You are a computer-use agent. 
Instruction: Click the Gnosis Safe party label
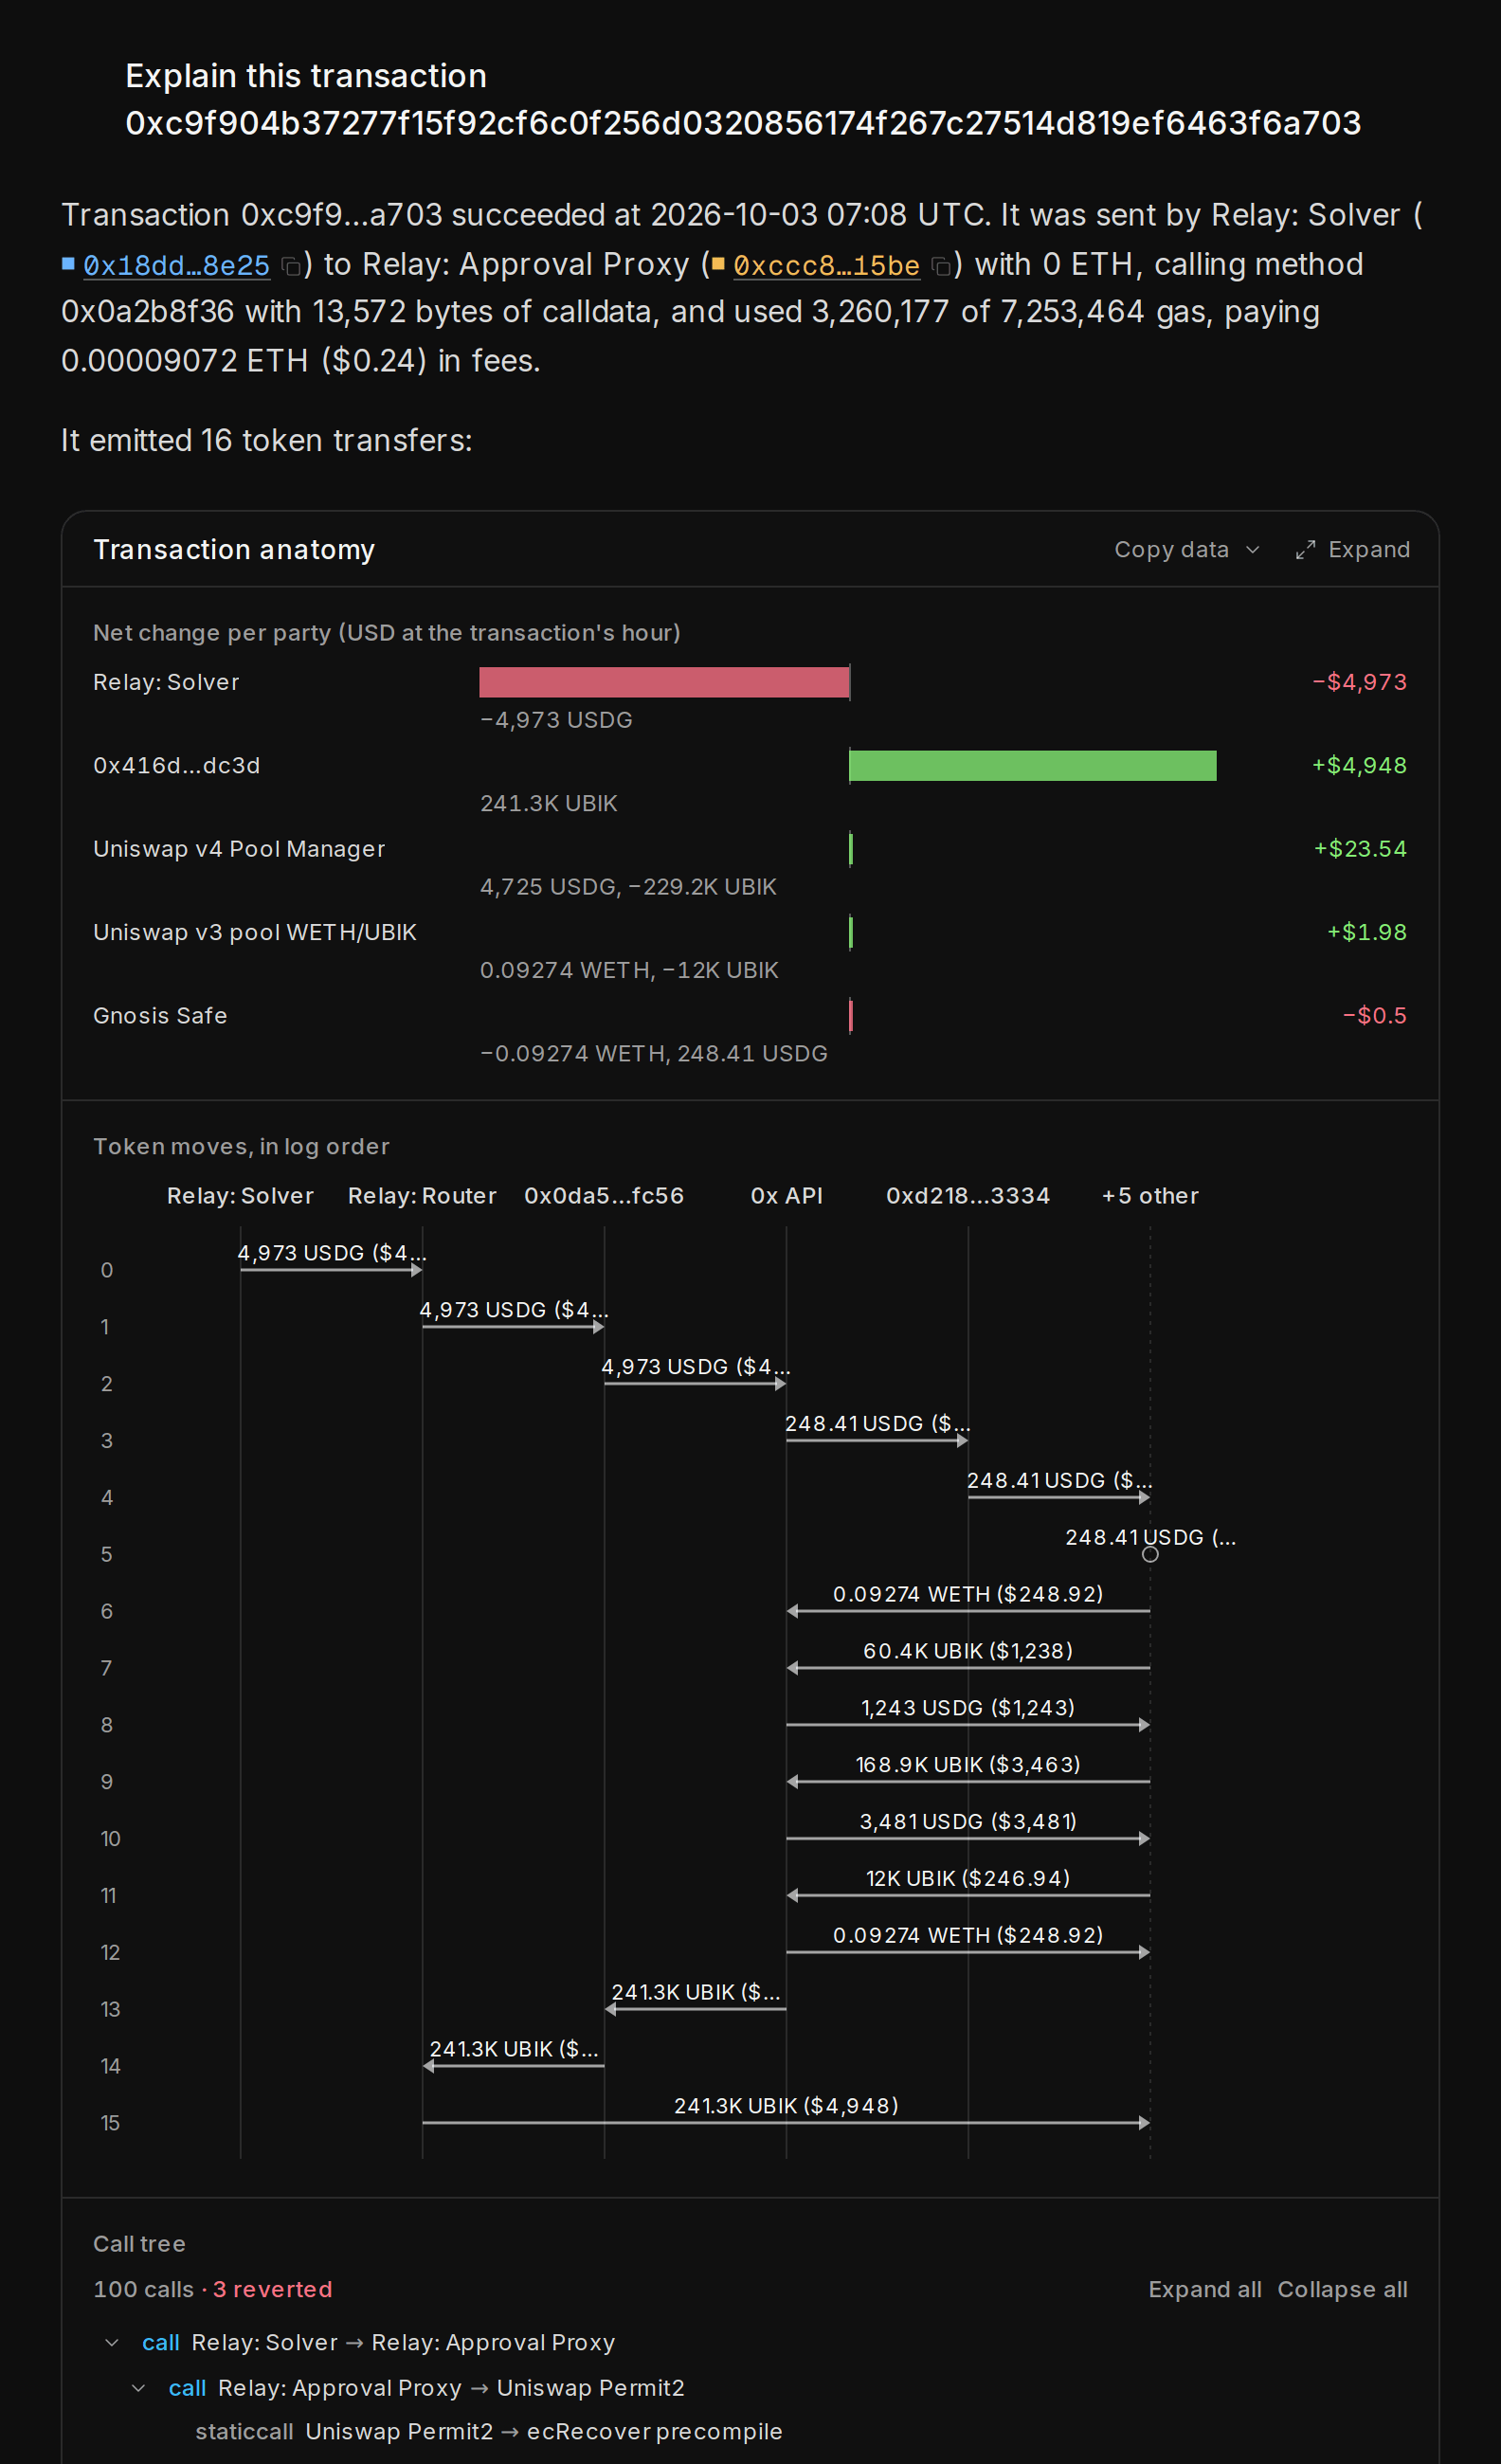coord(160,1016)
